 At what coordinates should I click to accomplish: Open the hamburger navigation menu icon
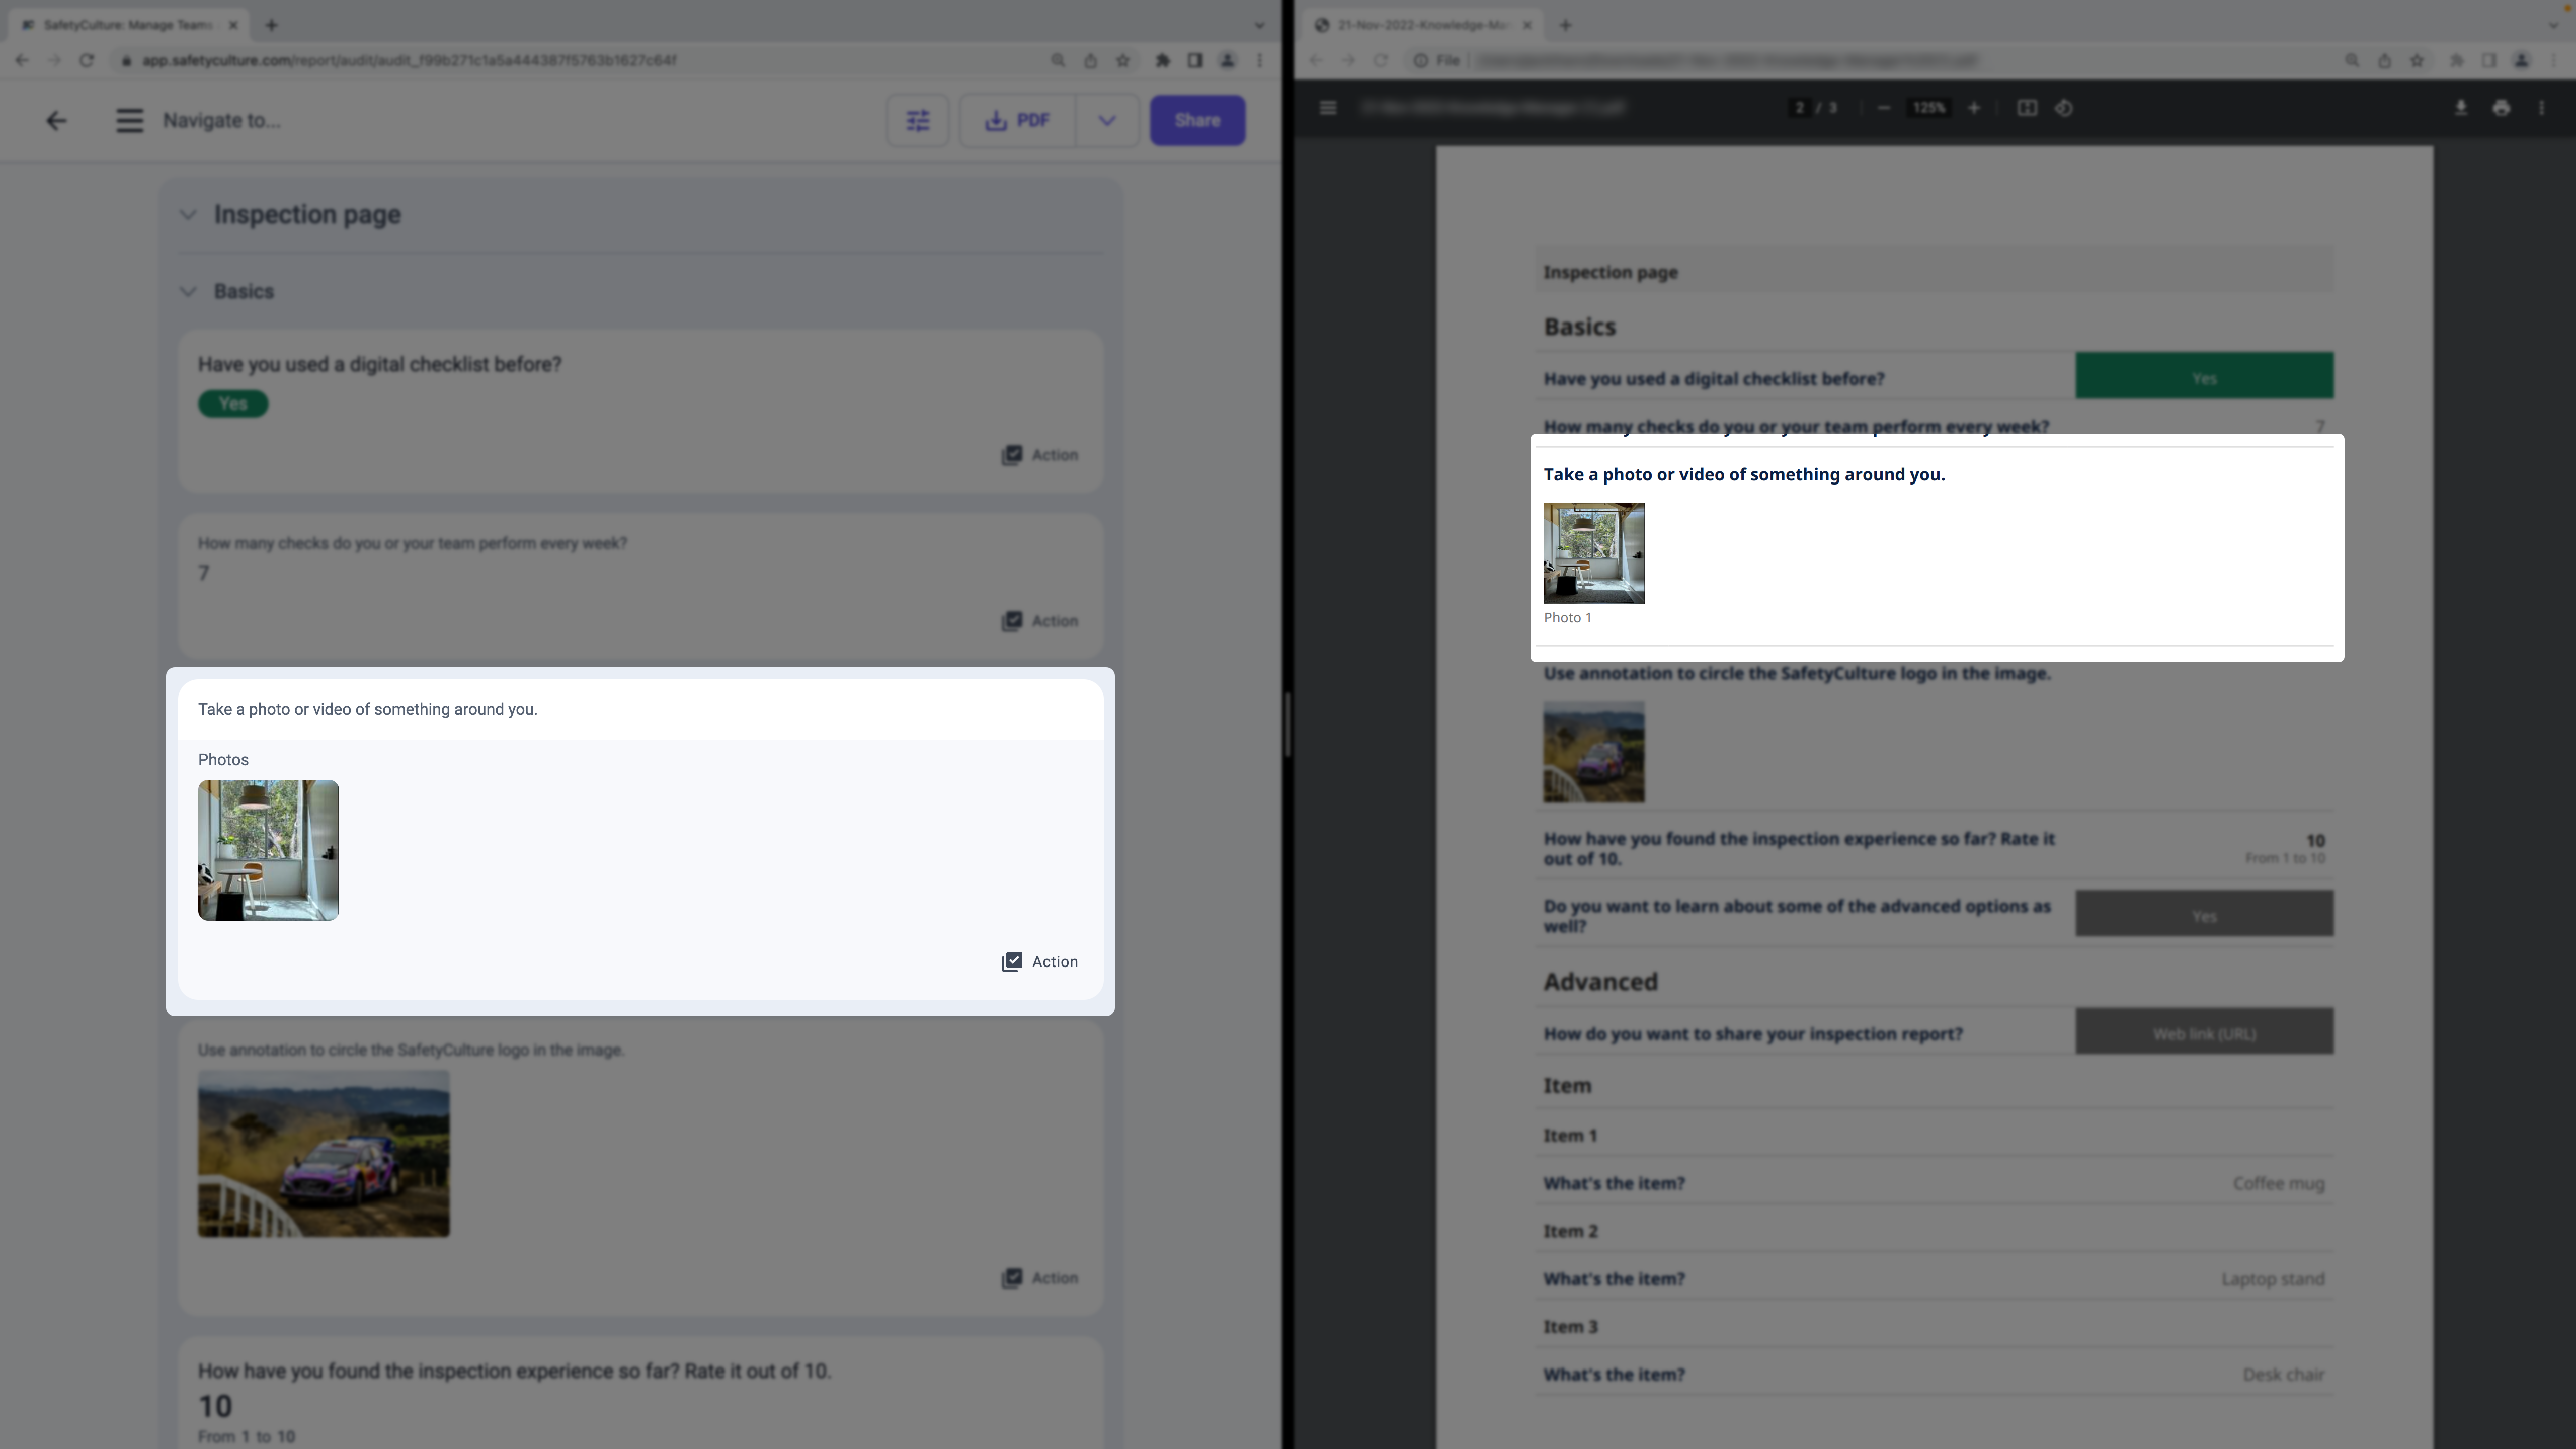pyautogui.click(x=129, y=121)
